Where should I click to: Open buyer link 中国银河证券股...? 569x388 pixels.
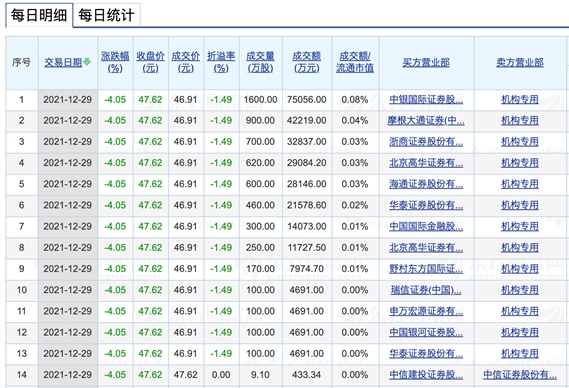click(x=426, y=332)
